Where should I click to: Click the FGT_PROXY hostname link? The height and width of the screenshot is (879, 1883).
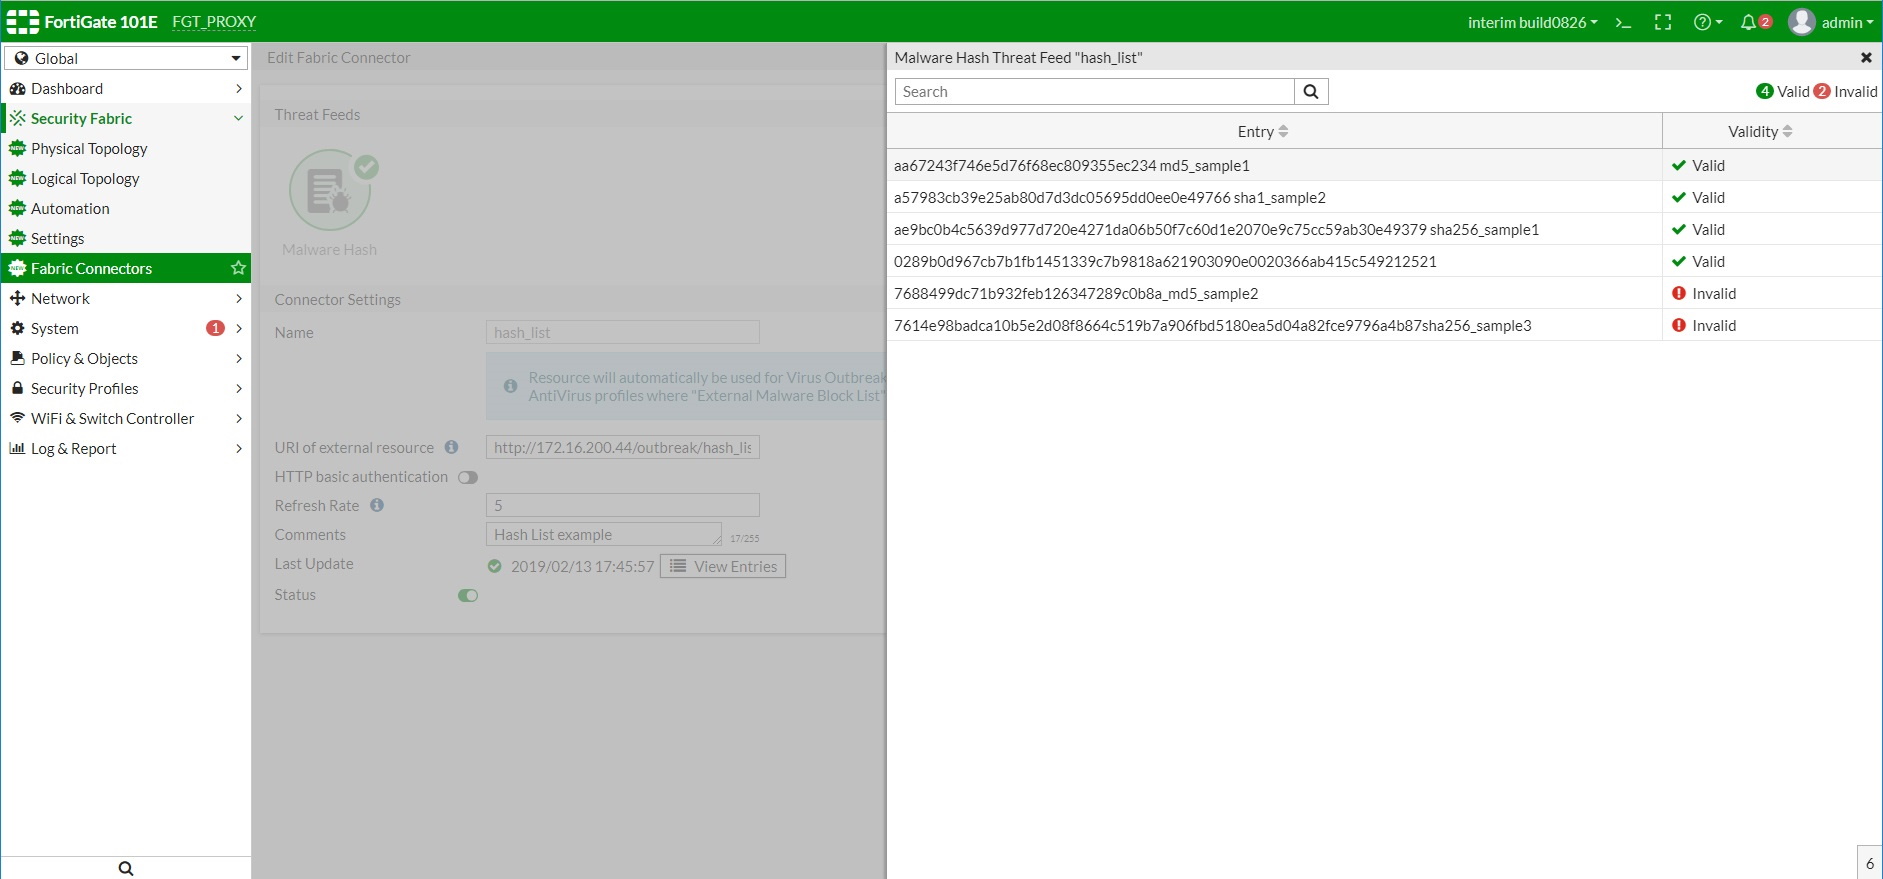[x=214, y=22]
